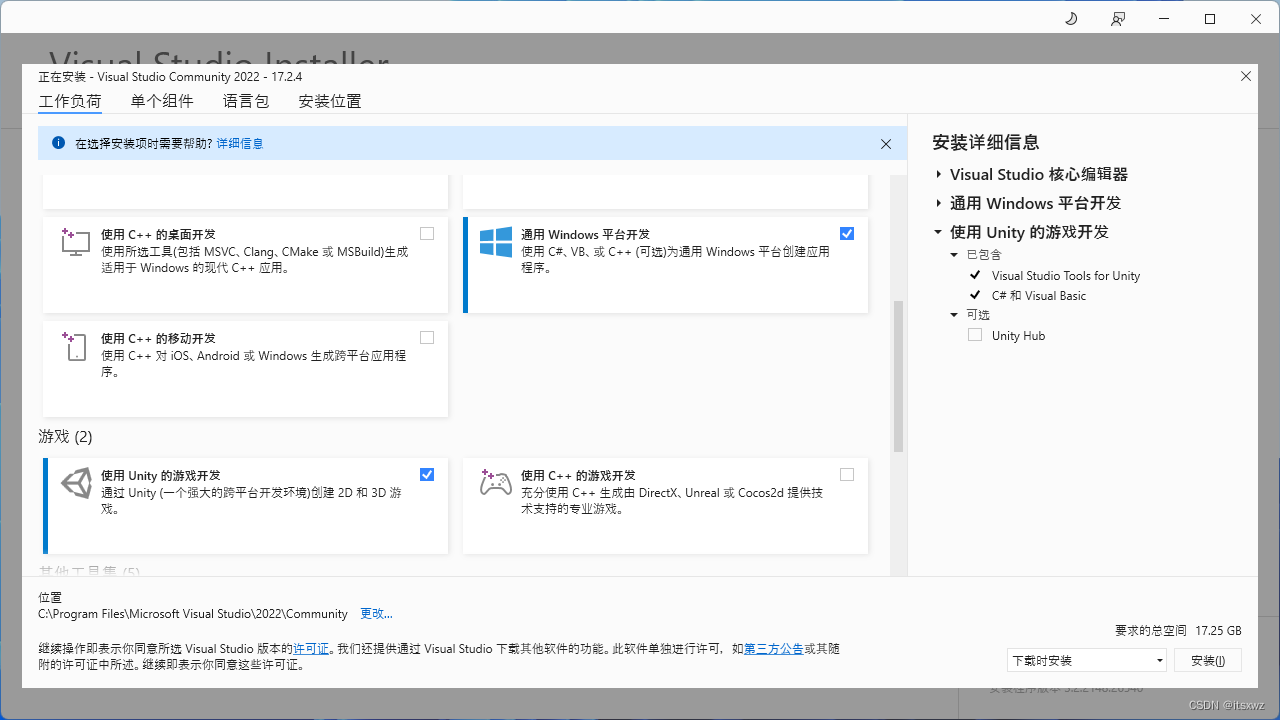Toggle C# 和 Visual Basic checkmark
The width and height of the screenshot is (1280, 720).
[975, 295]
